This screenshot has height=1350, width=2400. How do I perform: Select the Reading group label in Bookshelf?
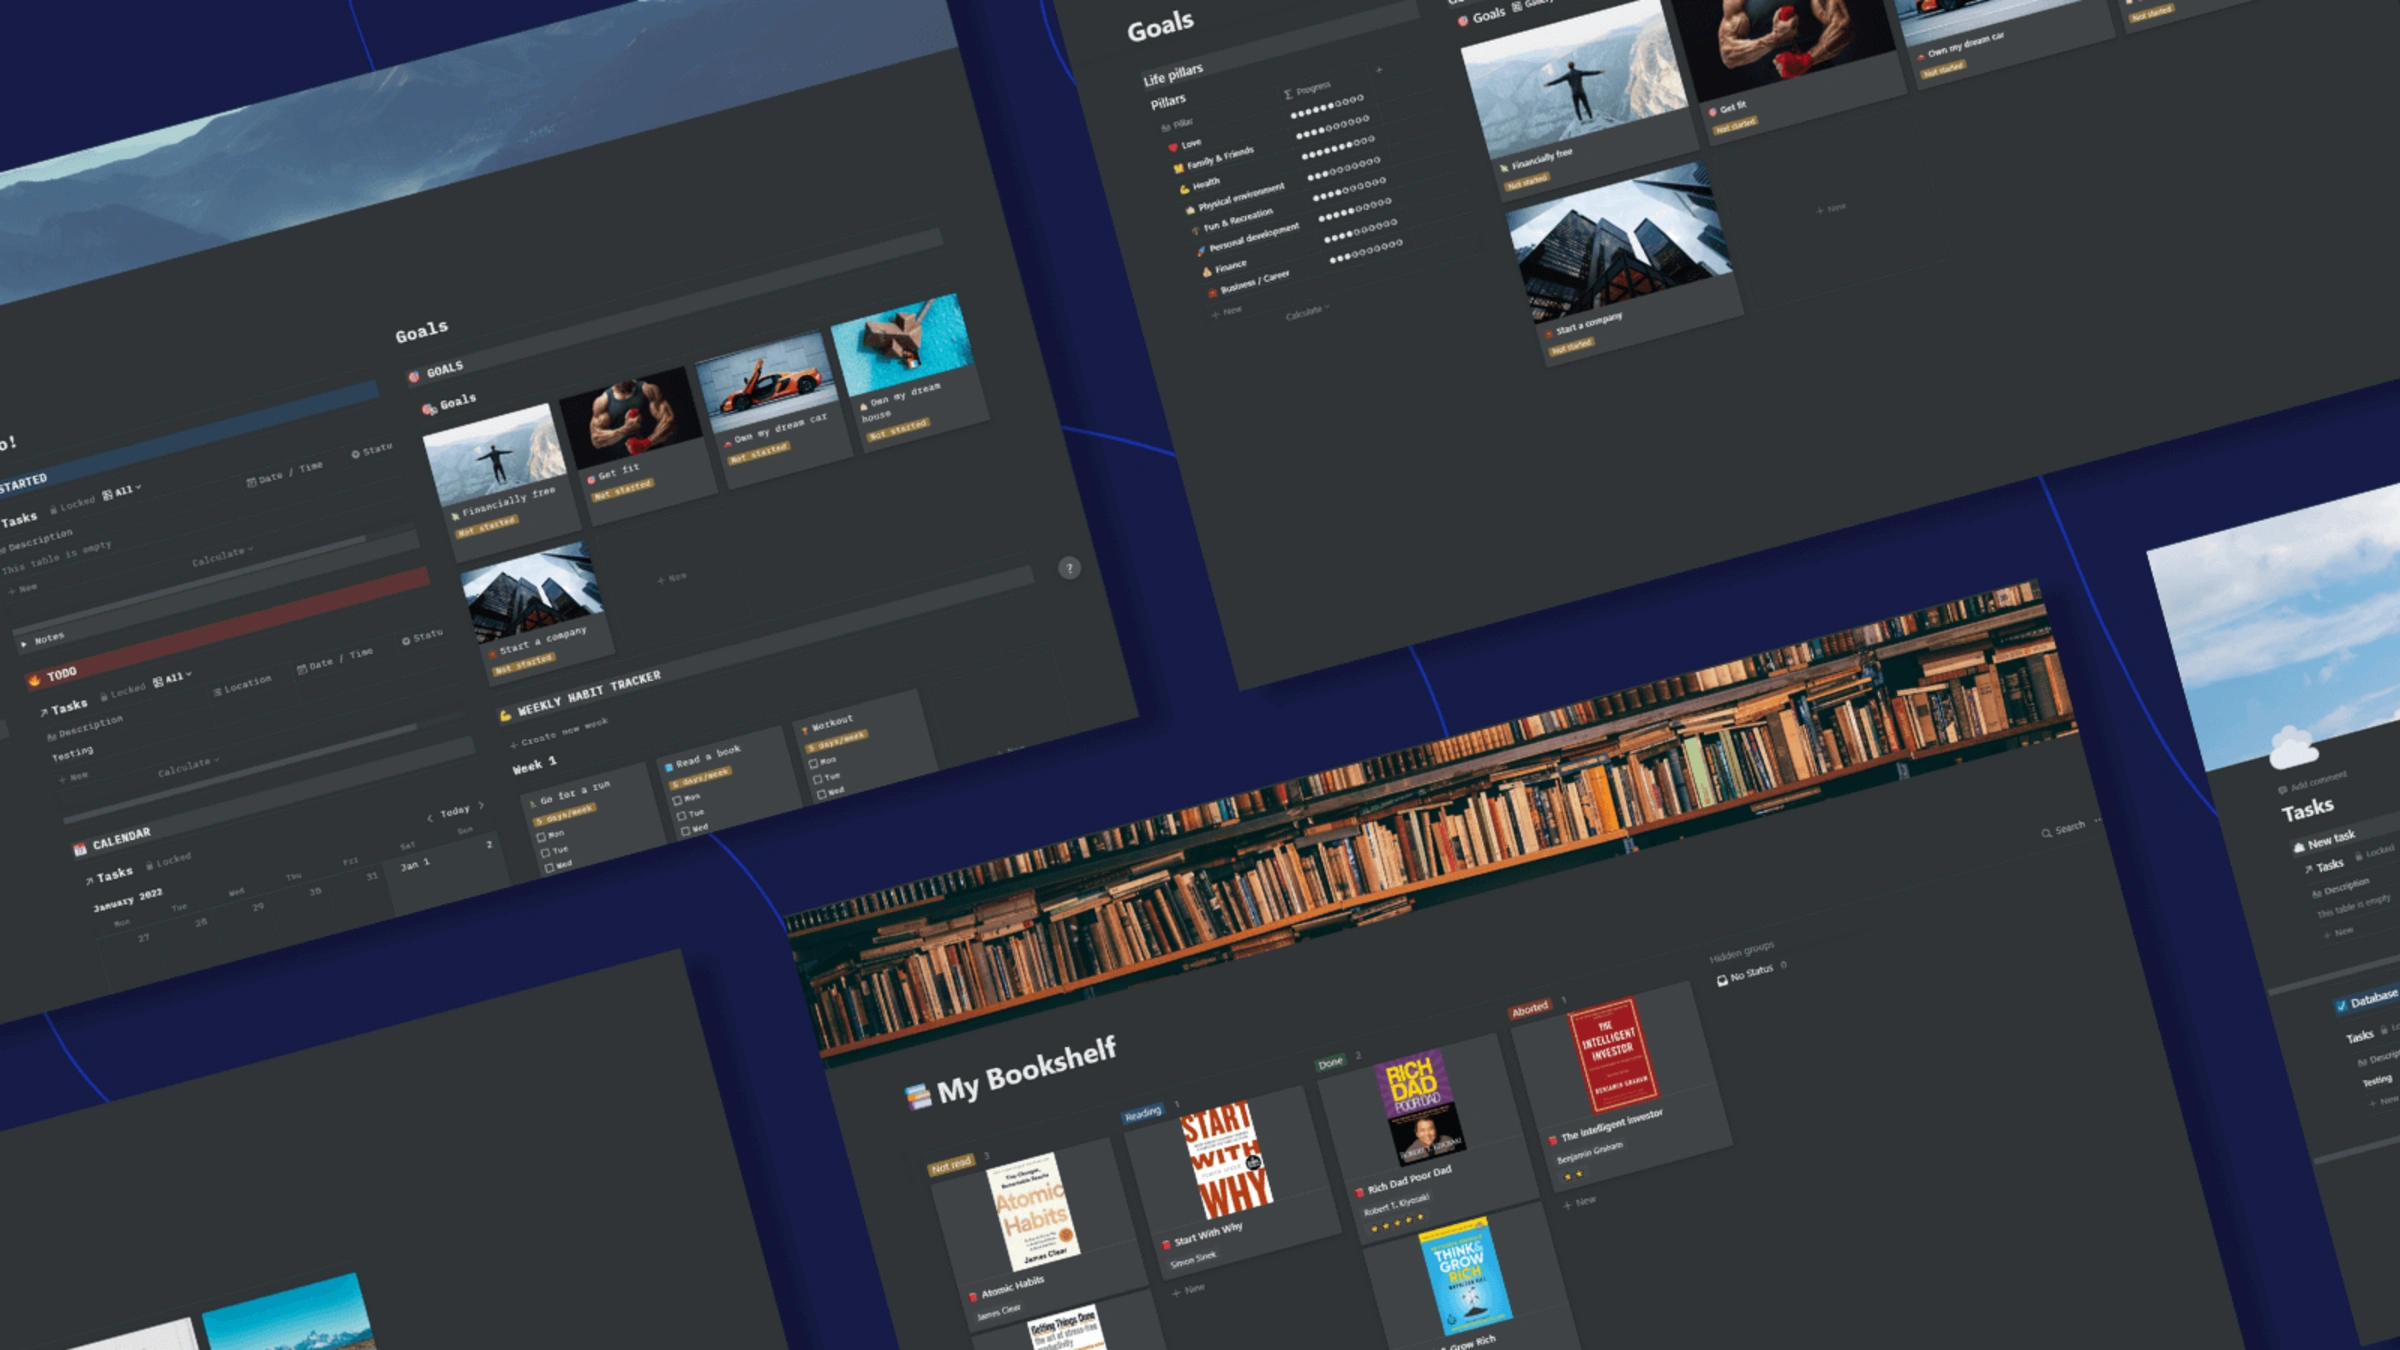(x=1142, y=1113)
